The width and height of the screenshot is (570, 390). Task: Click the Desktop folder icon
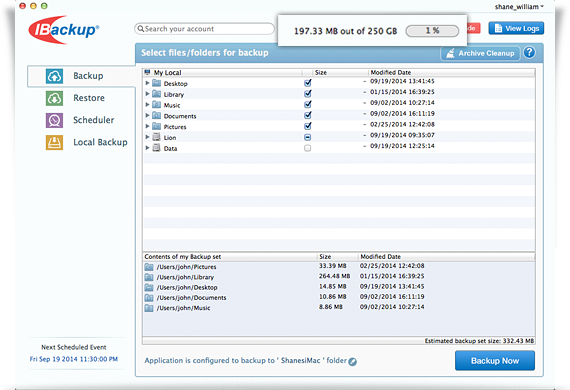pos(156,83)
